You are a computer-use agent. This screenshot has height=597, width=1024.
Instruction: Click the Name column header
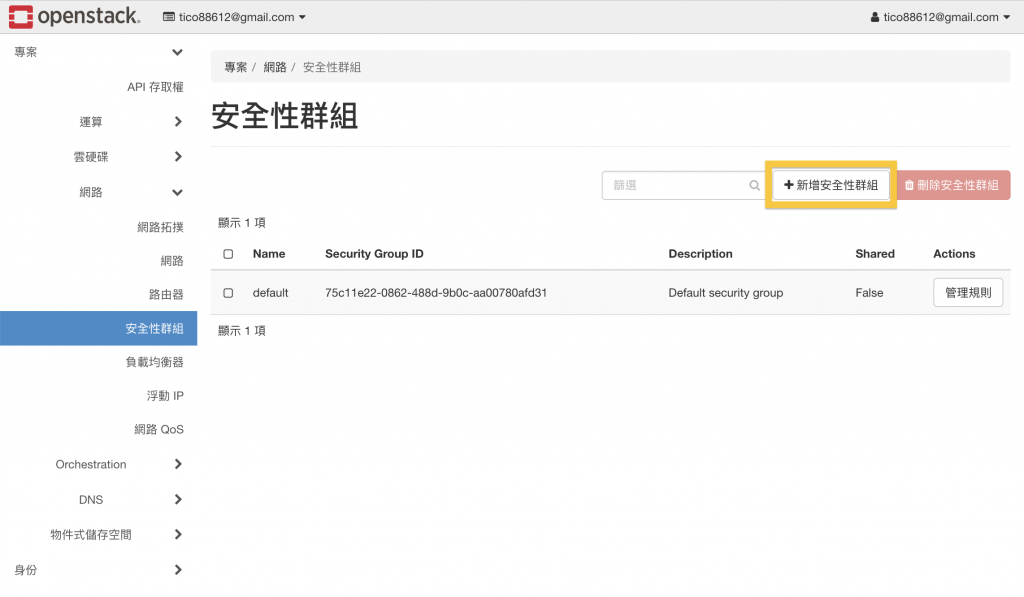pyautogui.click(x=269, y=254)
